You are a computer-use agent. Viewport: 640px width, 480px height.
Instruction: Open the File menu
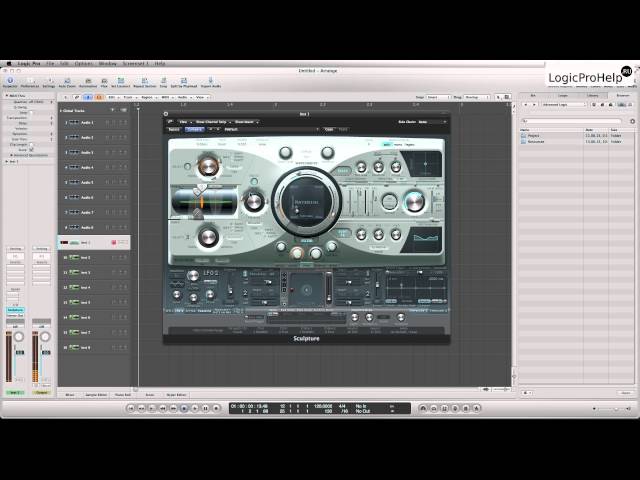pos(50,64)
